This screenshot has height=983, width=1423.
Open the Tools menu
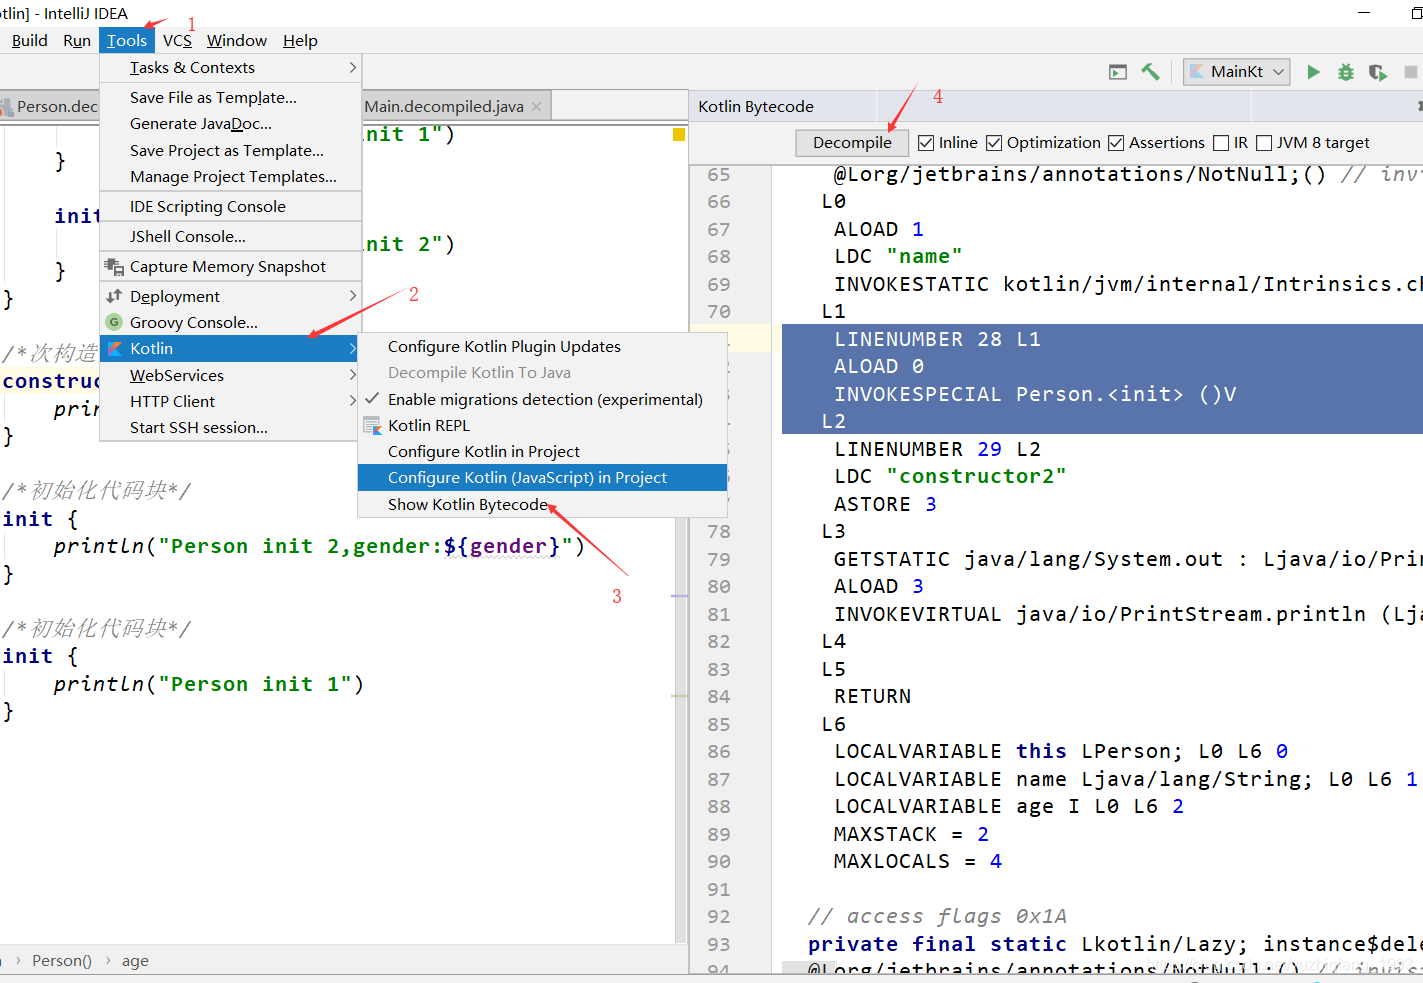[x=127, y=40]
